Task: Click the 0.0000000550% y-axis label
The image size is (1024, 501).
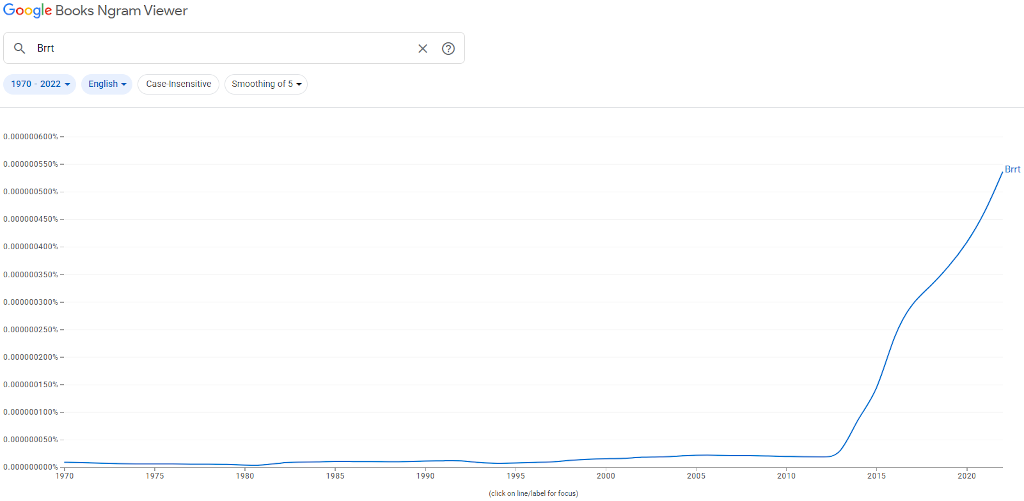Action: coord(30,164)
